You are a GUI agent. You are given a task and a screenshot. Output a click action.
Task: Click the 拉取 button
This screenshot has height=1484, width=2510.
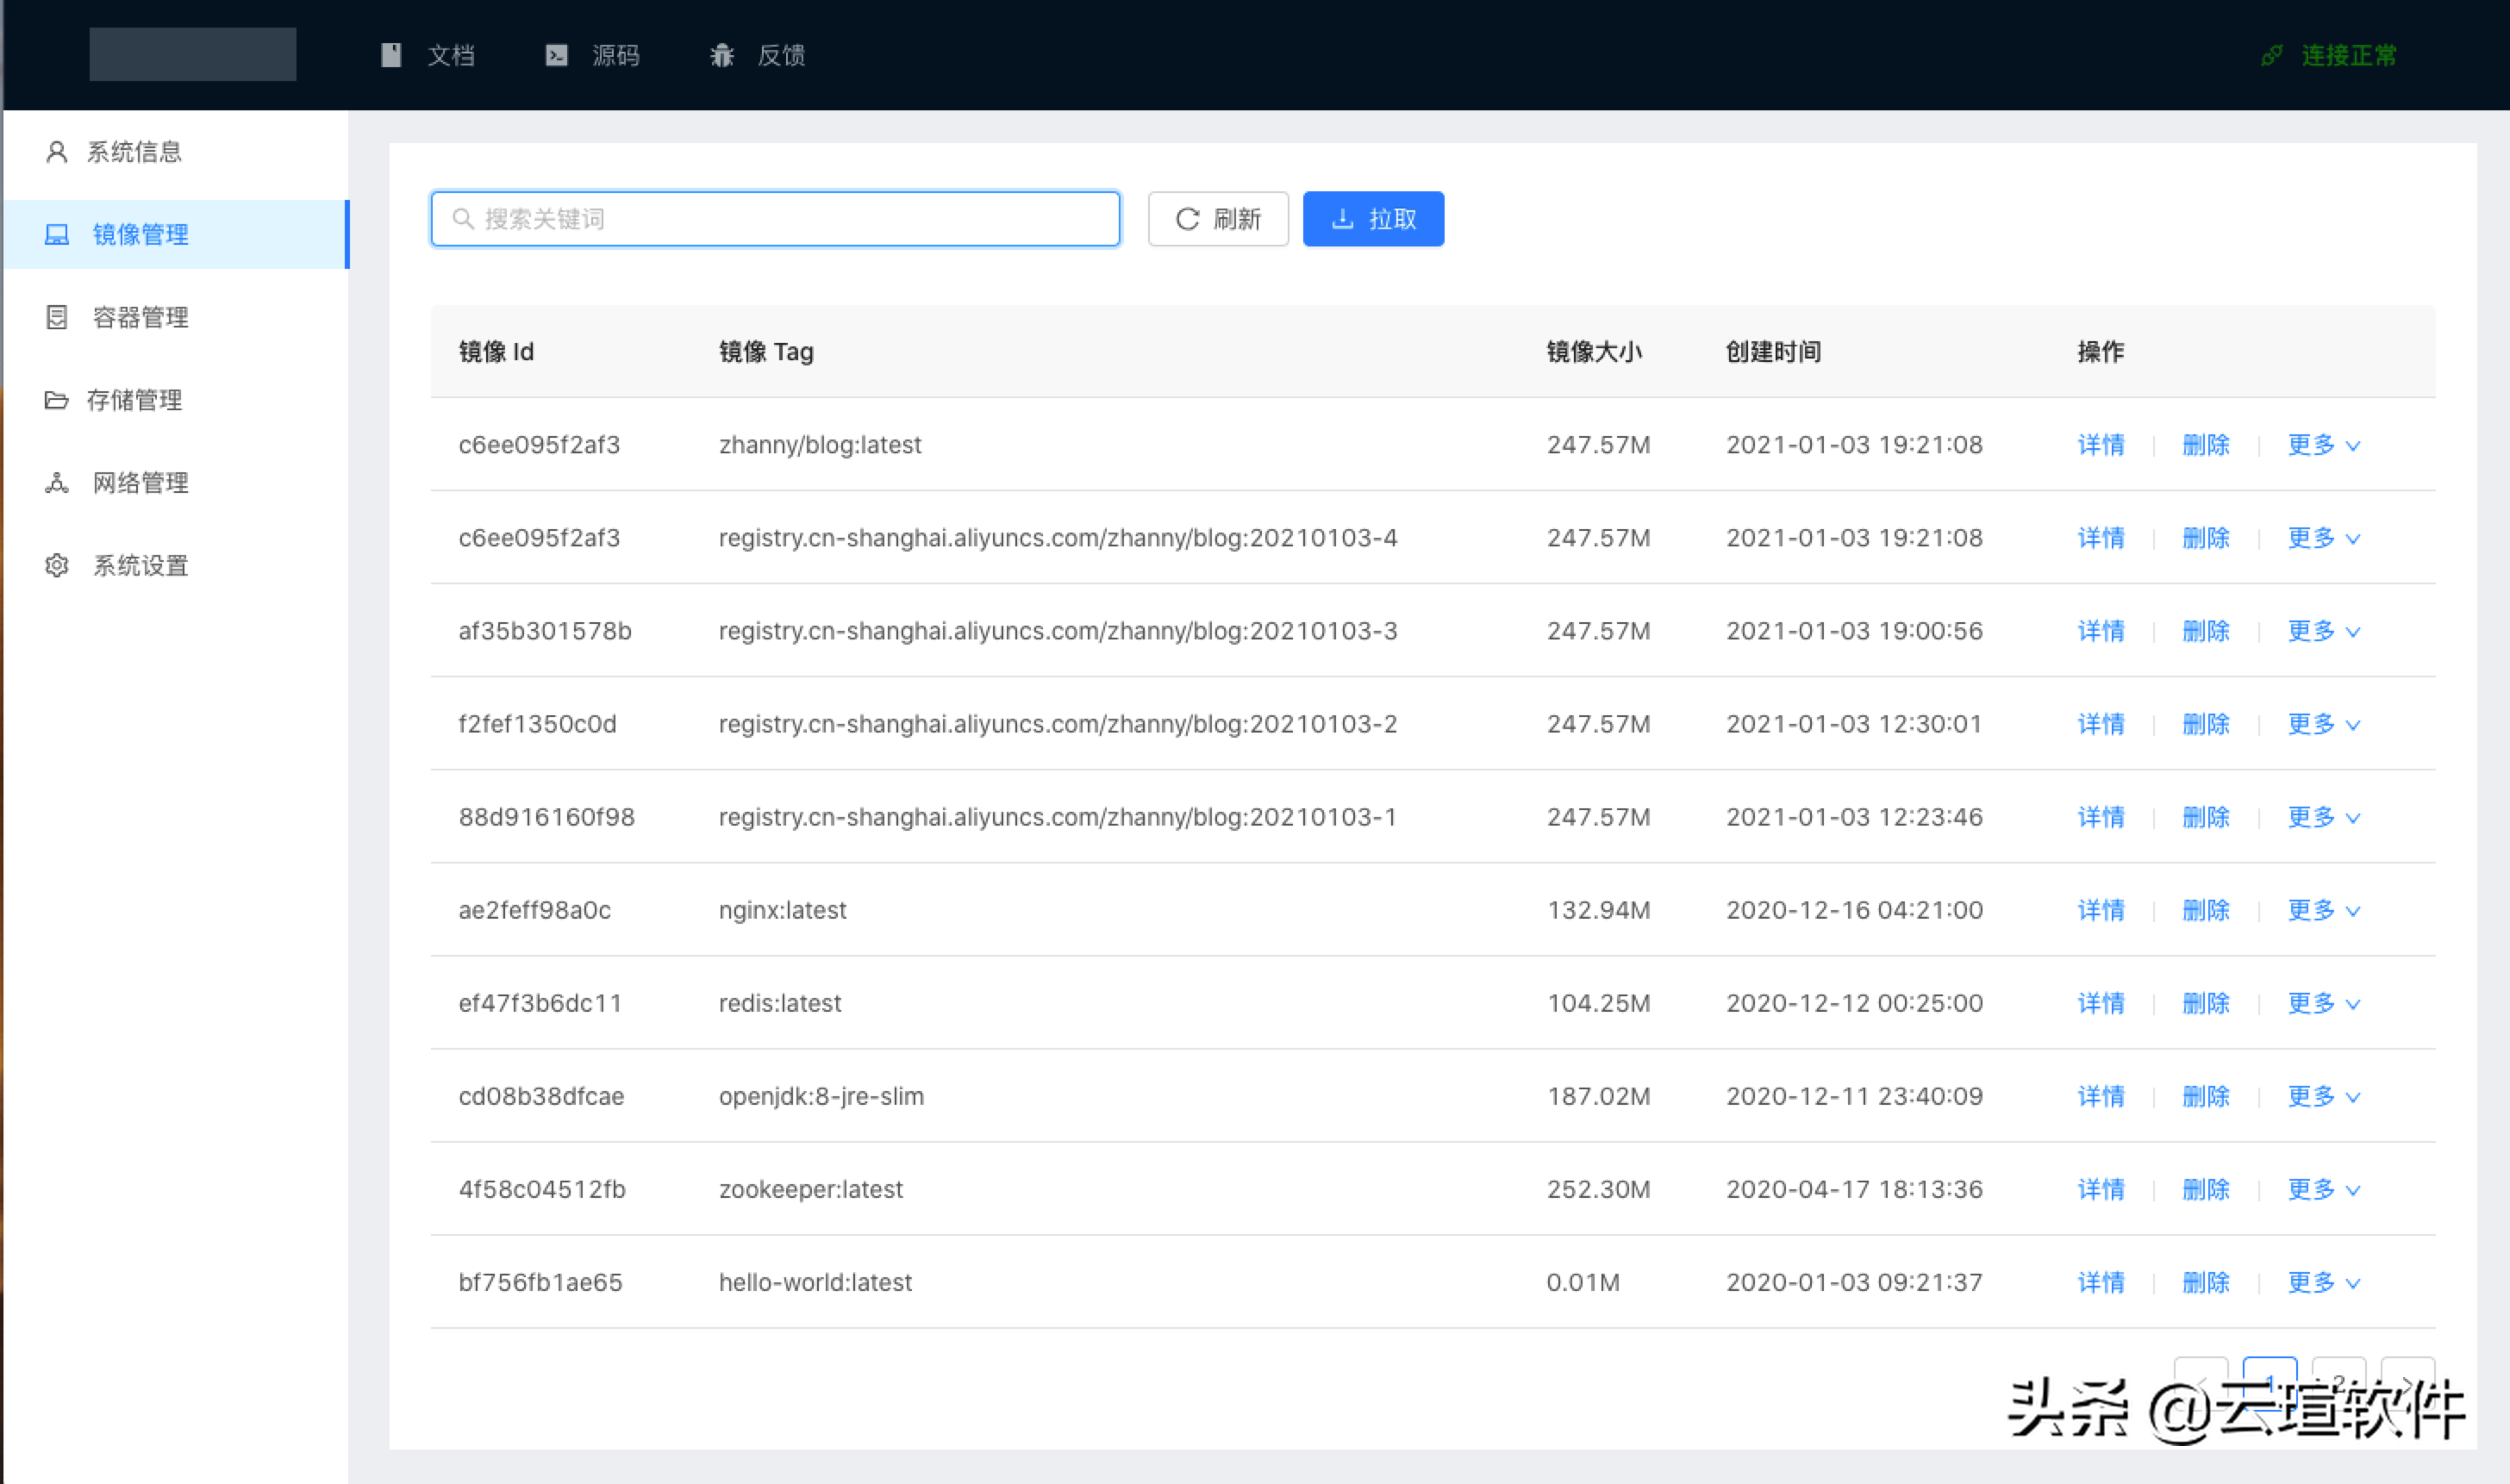pos(1373,219)
